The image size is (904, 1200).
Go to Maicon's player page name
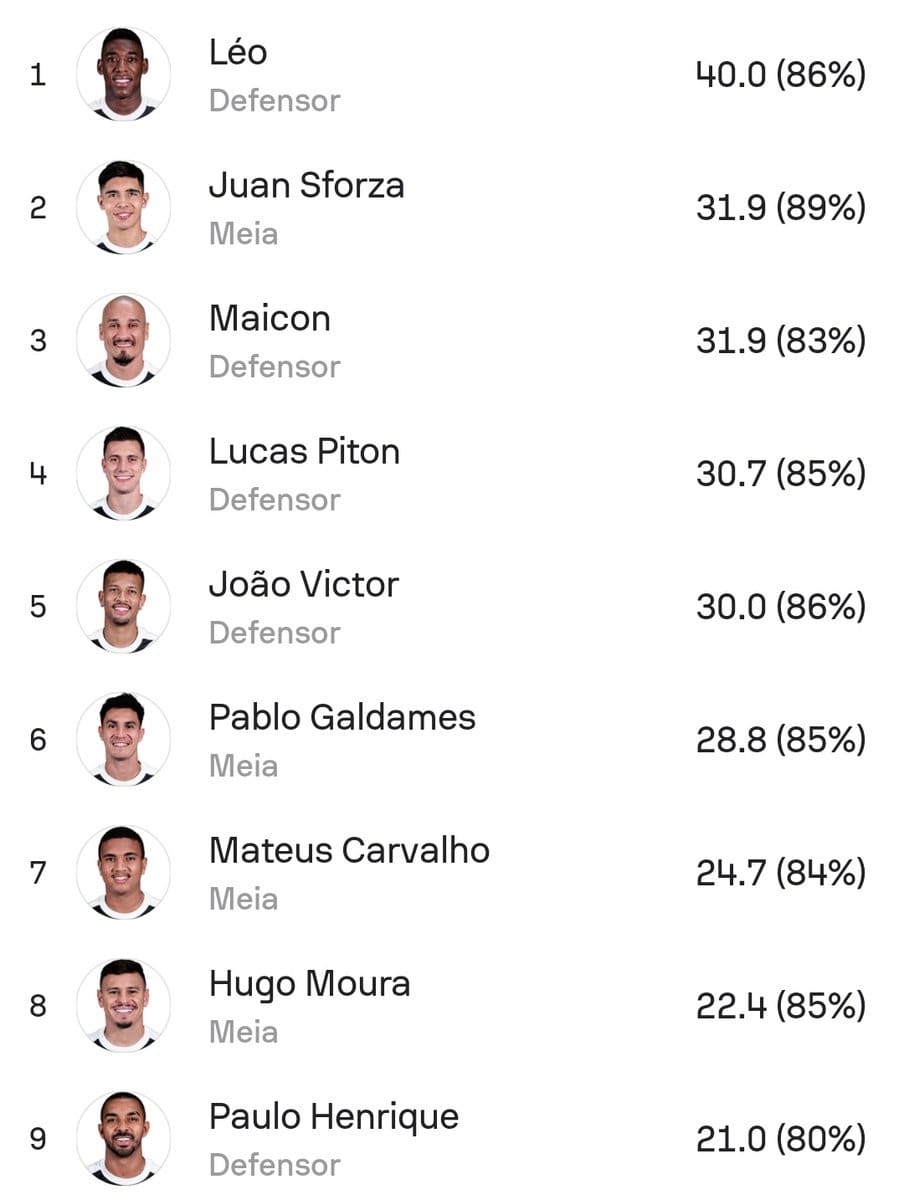pos(269,318)
